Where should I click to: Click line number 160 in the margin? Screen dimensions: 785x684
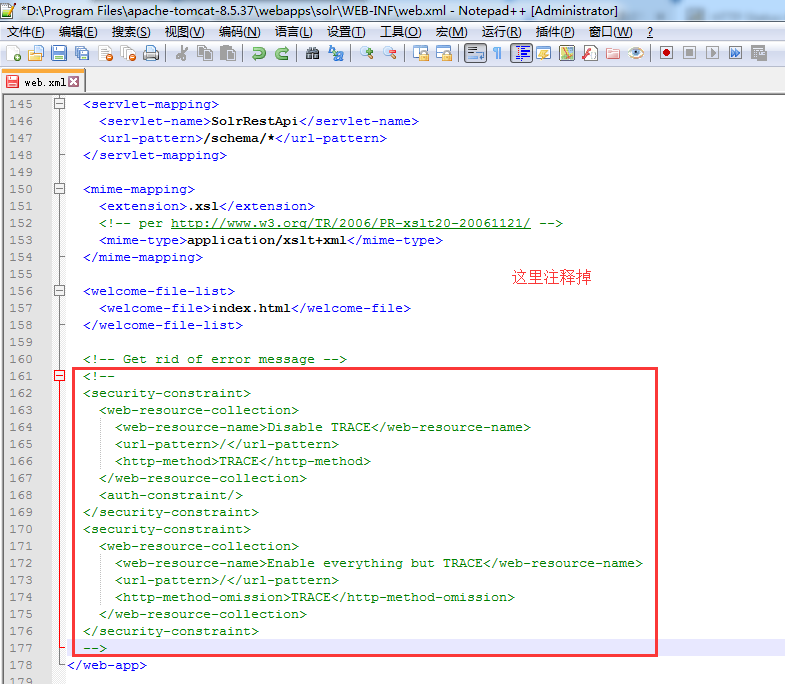coord(21,359)
